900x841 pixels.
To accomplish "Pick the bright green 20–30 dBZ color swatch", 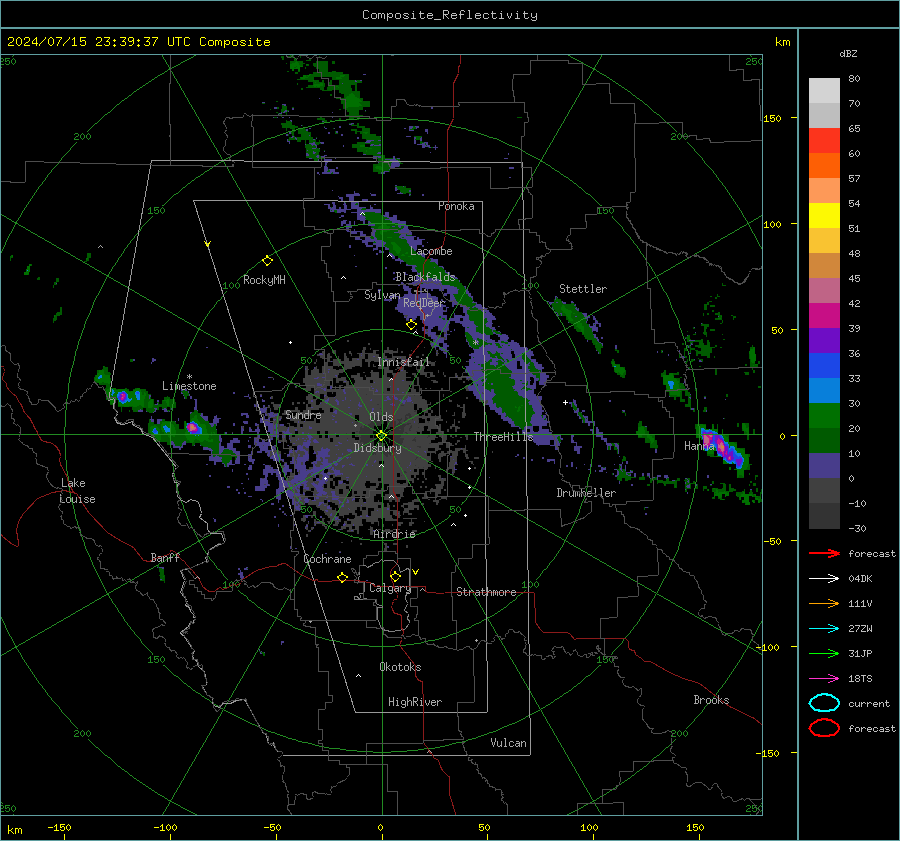I will [824, 416].
